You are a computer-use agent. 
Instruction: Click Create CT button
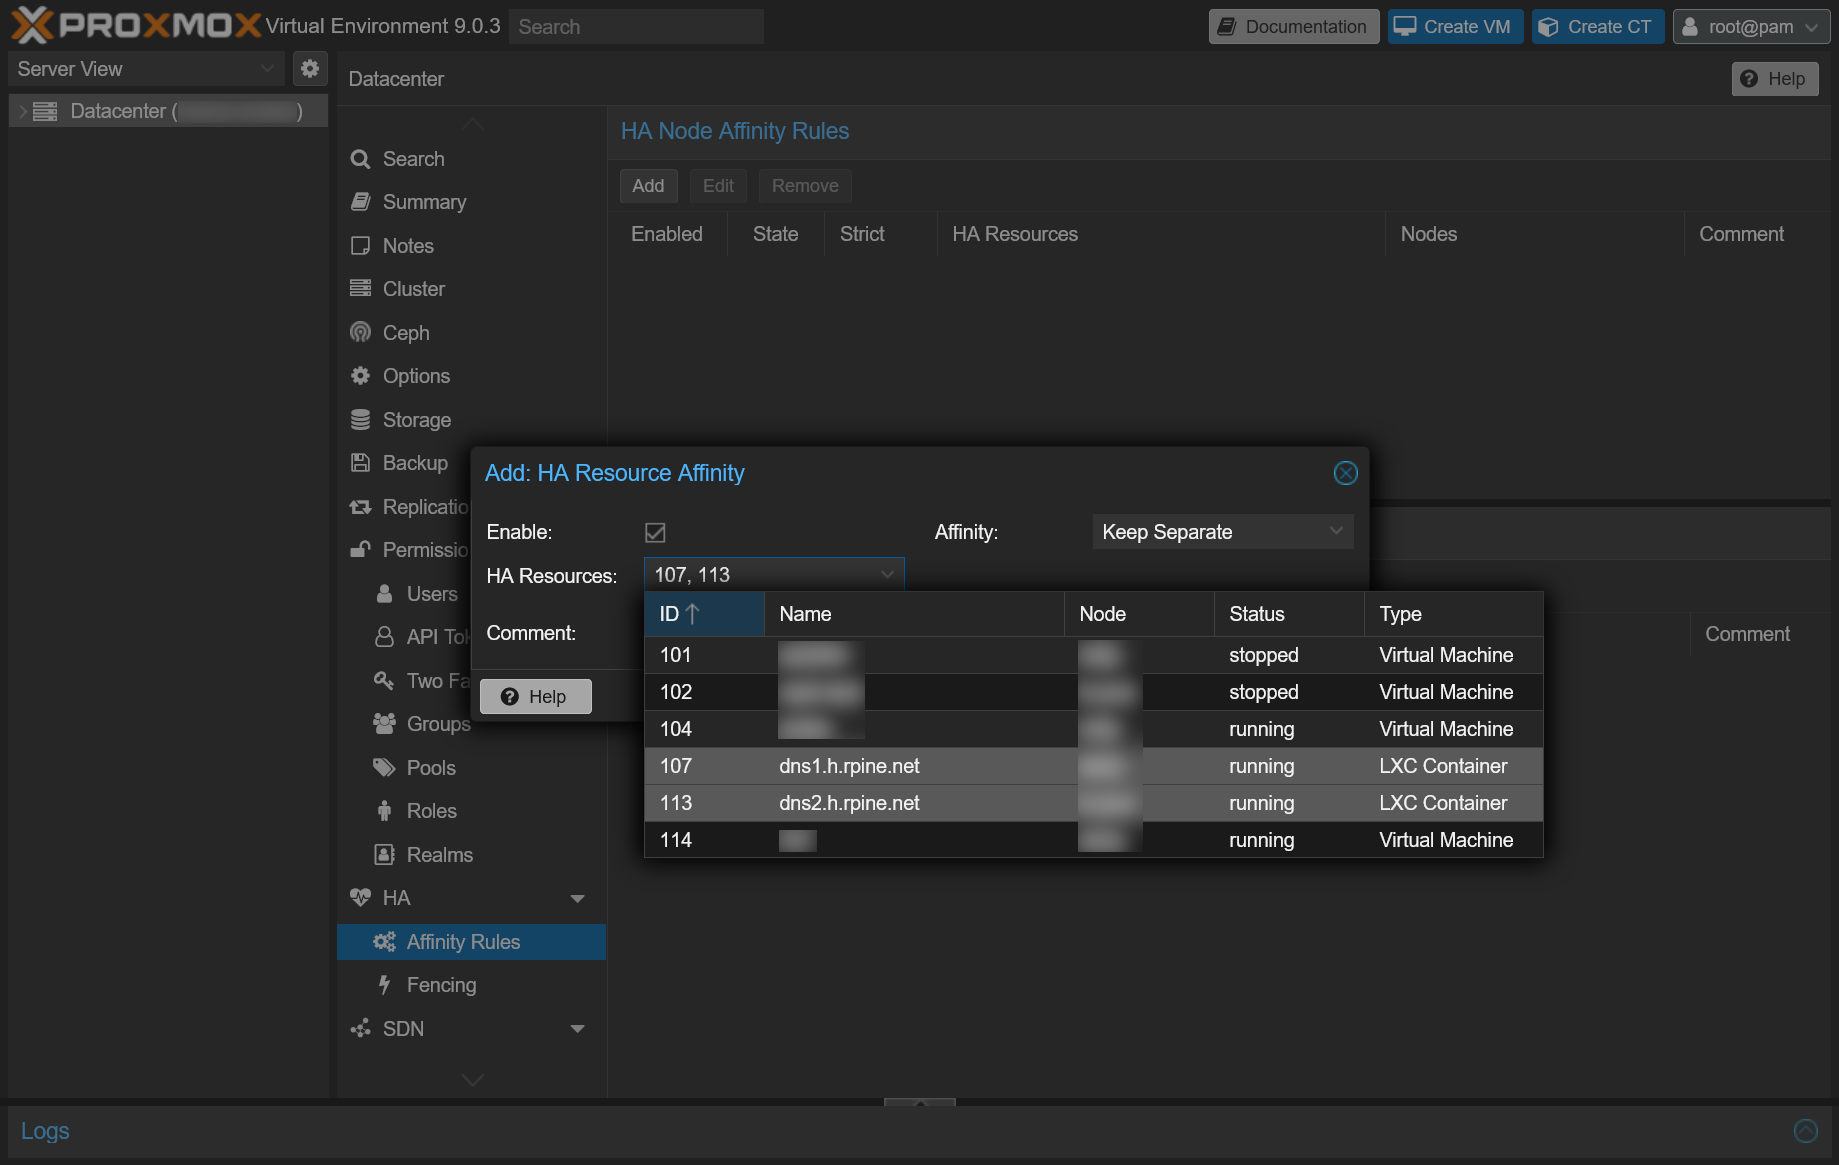coord(1597,27)
